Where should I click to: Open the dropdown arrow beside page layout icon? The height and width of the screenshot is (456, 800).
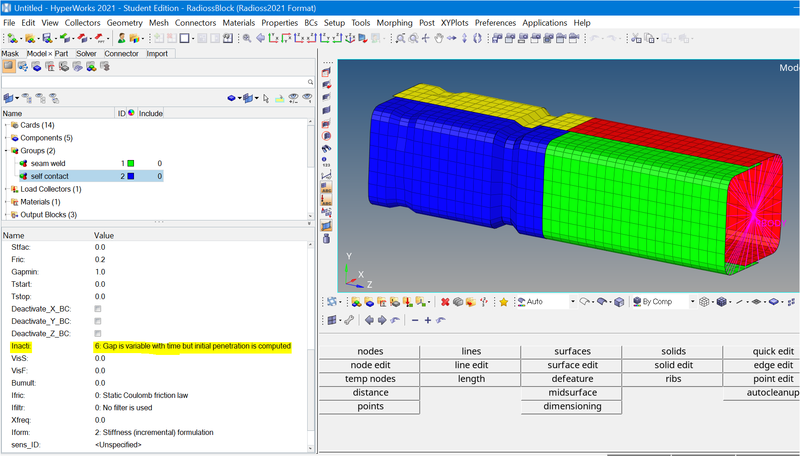pyautogui.click(x=193, y=39)
